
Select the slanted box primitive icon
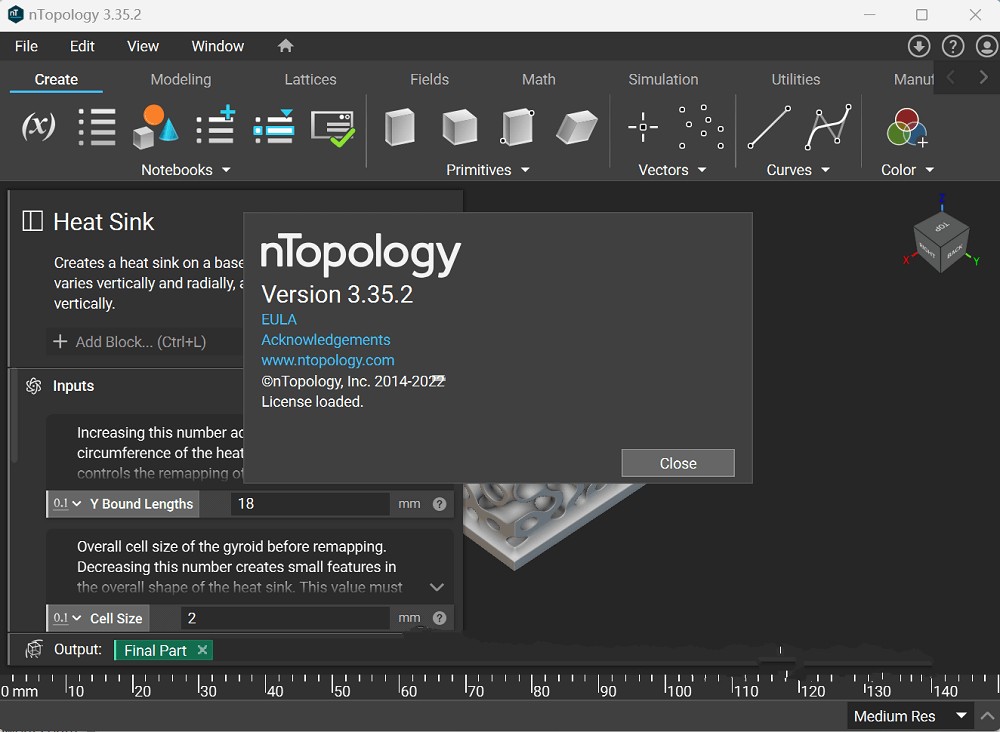tap(577, 127)
